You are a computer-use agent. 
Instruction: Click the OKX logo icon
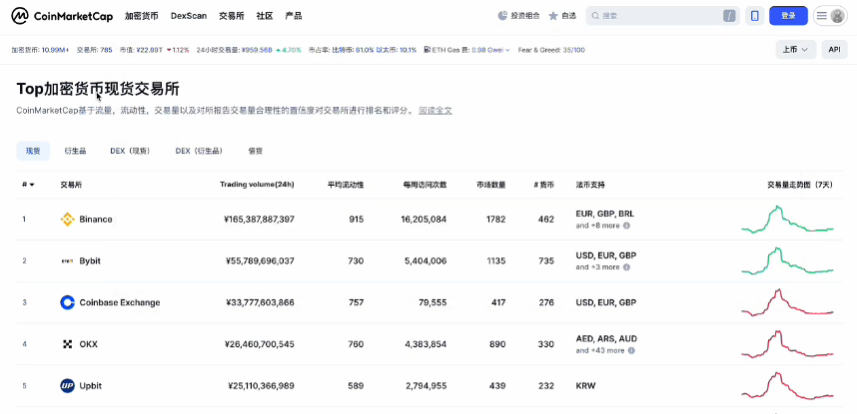pyautogui.click(x=67, y=344)
